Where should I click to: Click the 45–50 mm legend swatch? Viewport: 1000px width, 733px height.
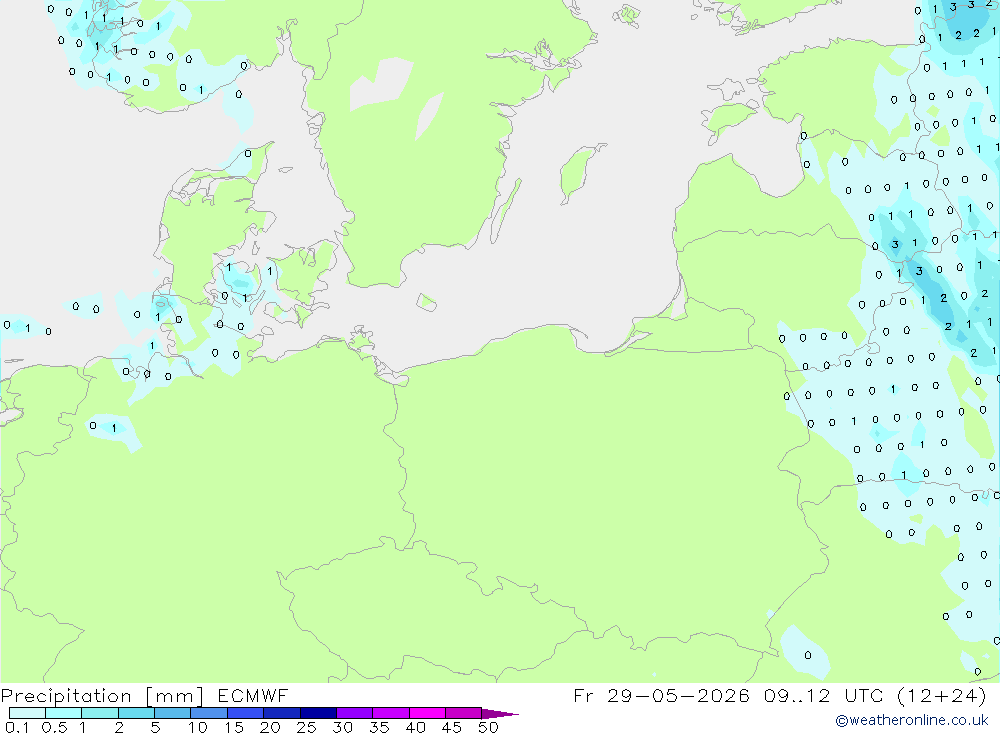pyautogui.click(x=464, y=713)
